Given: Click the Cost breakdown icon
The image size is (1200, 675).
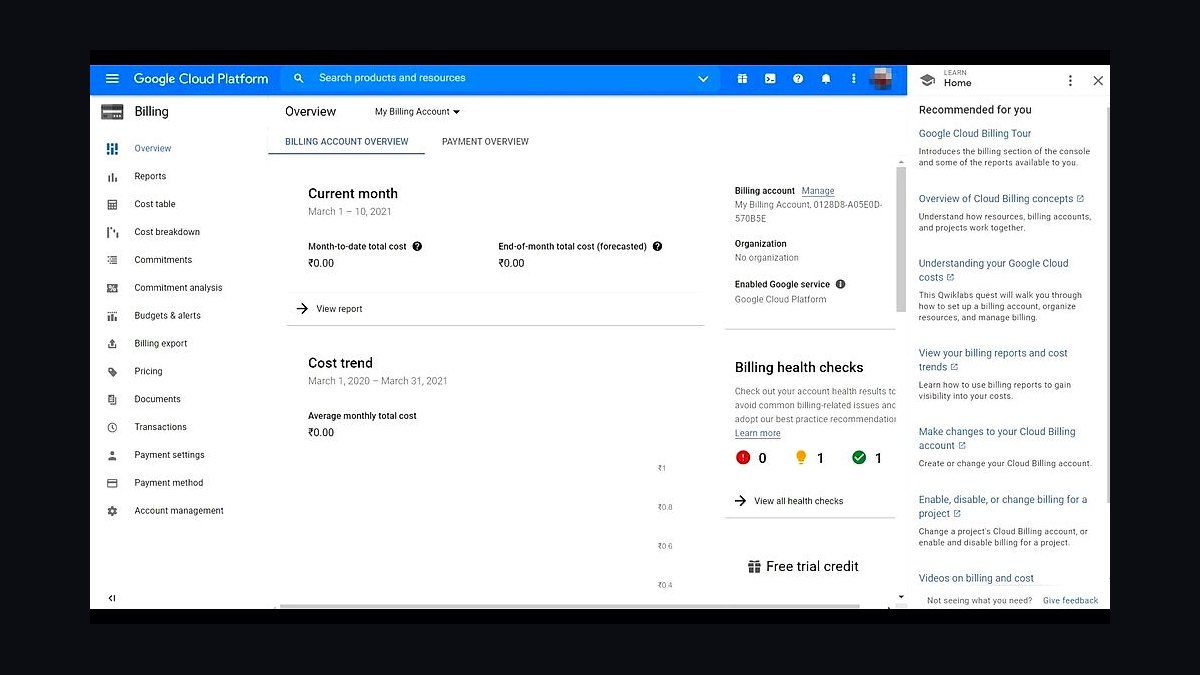Looking at the screenshot, I should (112, 232).
